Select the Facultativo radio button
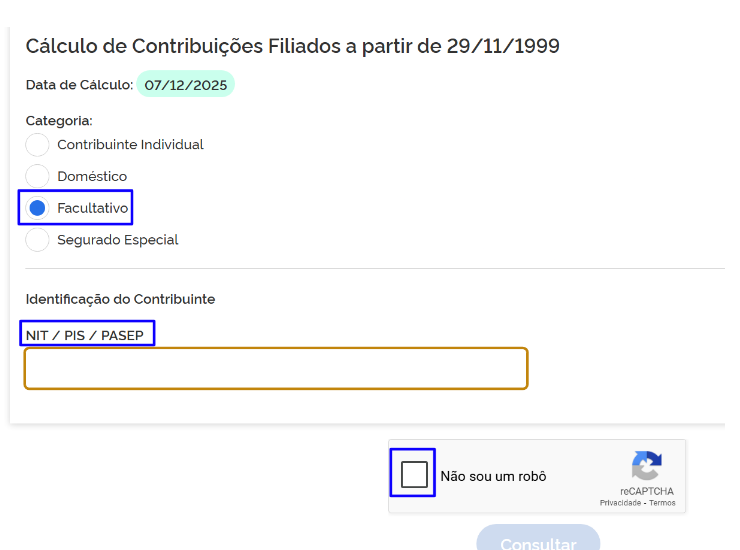The image size is (740, 550). point(37,208)
